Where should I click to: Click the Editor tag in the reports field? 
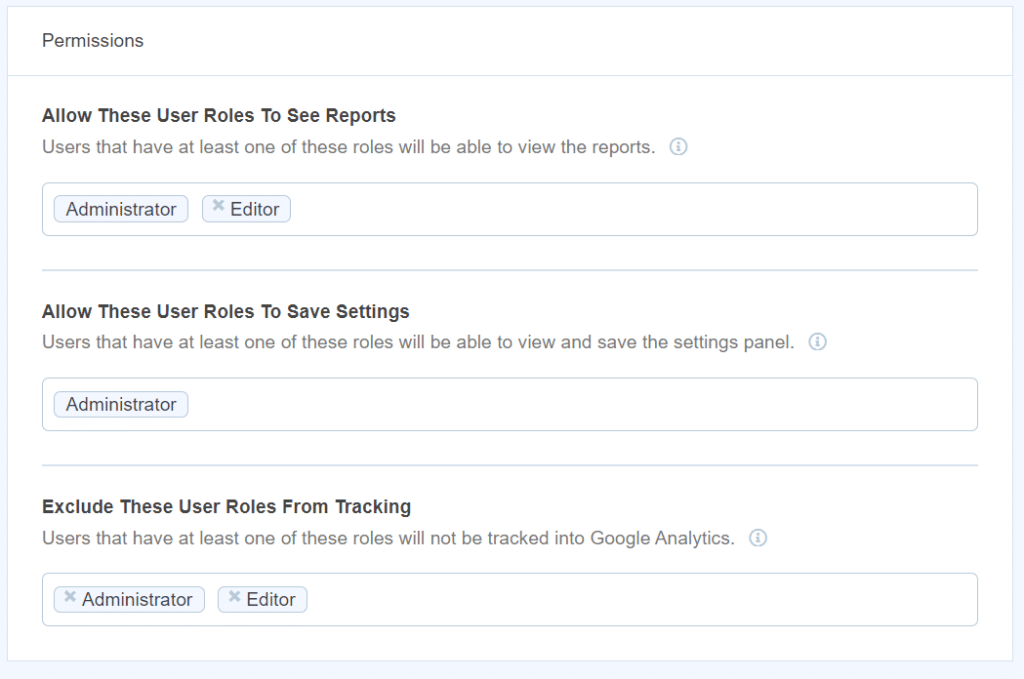(x=252, y=208)
